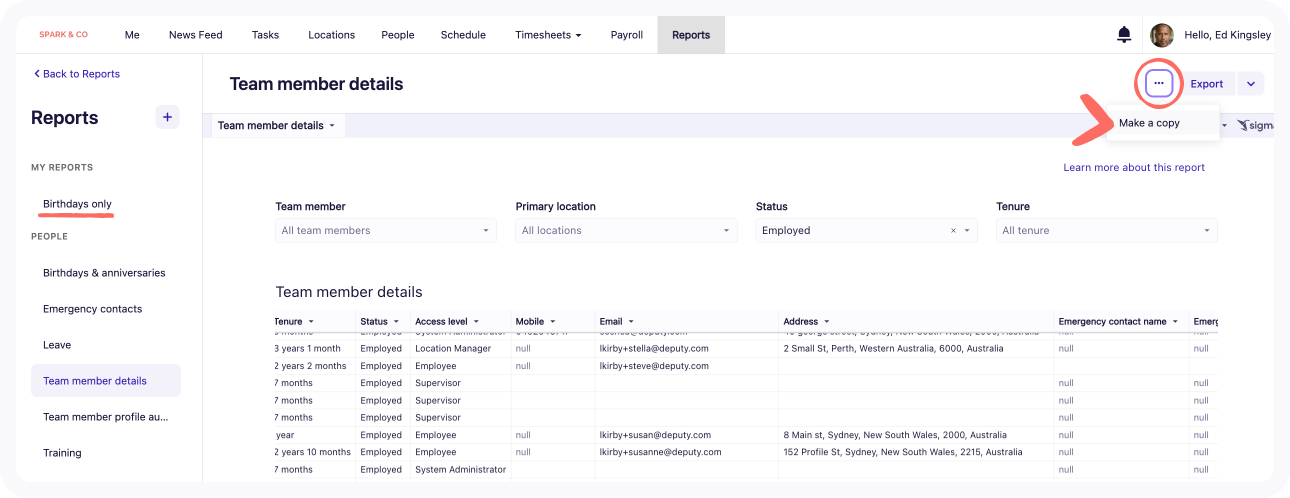Open the All tenure filter

click(x=1107, y=231)
